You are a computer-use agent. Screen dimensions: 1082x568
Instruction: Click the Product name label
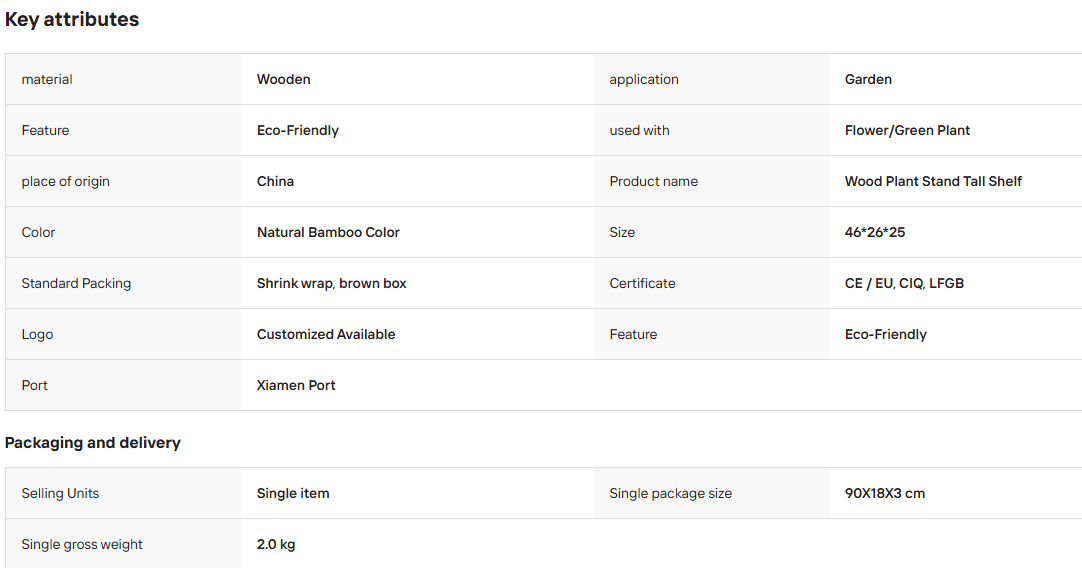[x=653, y=182]
